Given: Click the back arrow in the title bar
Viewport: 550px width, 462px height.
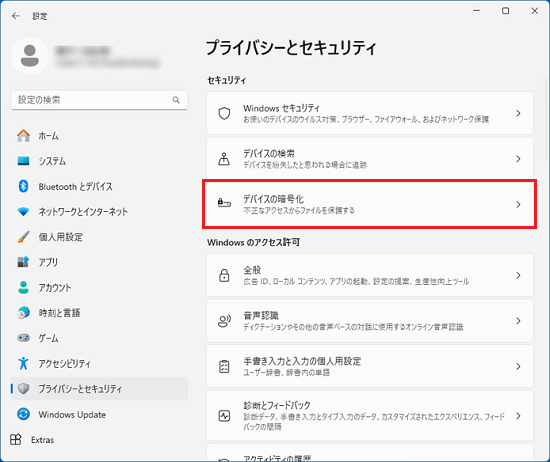Looking at the screenshot, I should 15,16.
